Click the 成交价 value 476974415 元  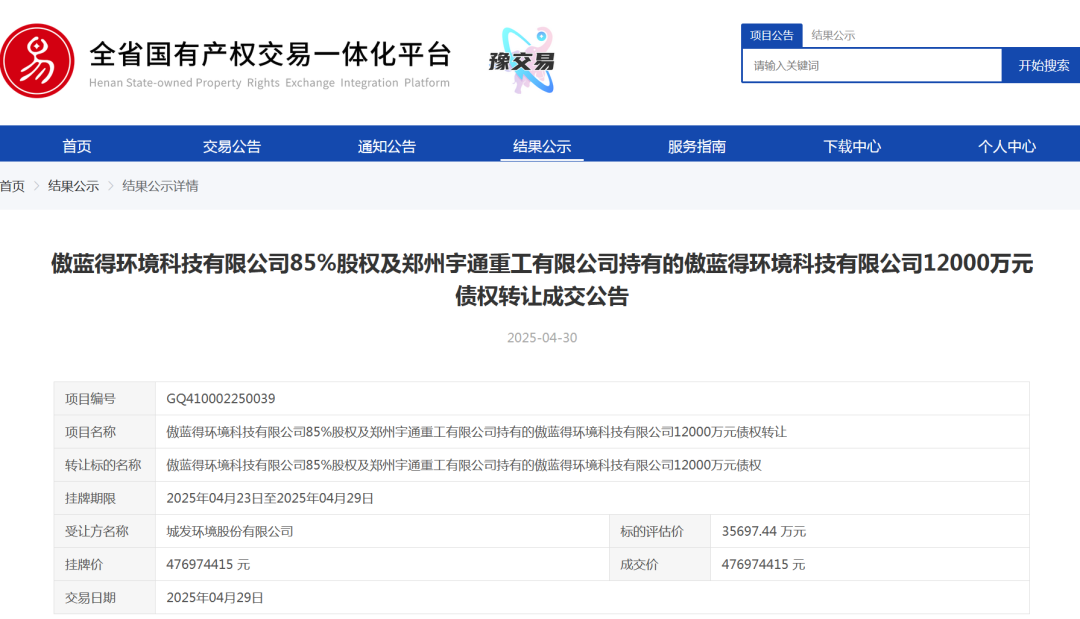[763, 564]
